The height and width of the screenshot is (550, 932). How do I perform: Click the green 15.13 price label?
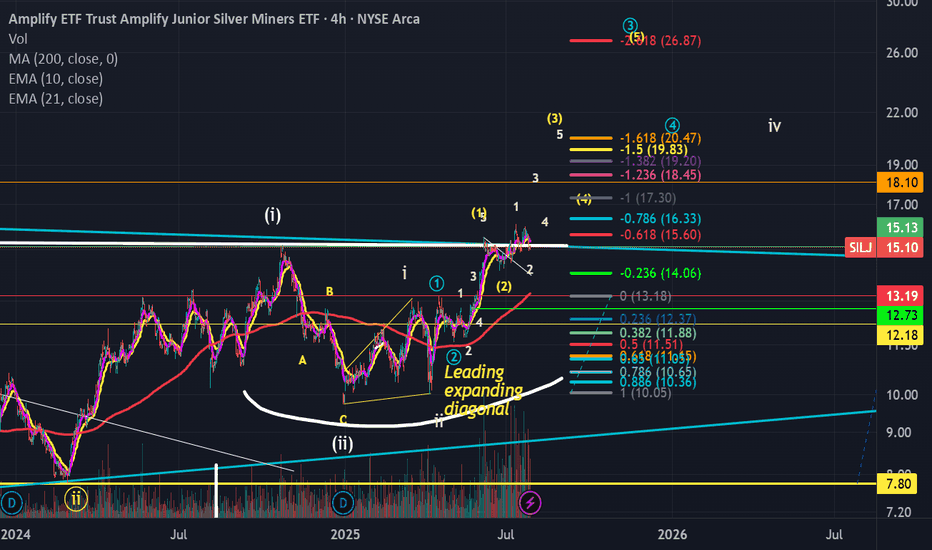[x=900, y=227]
